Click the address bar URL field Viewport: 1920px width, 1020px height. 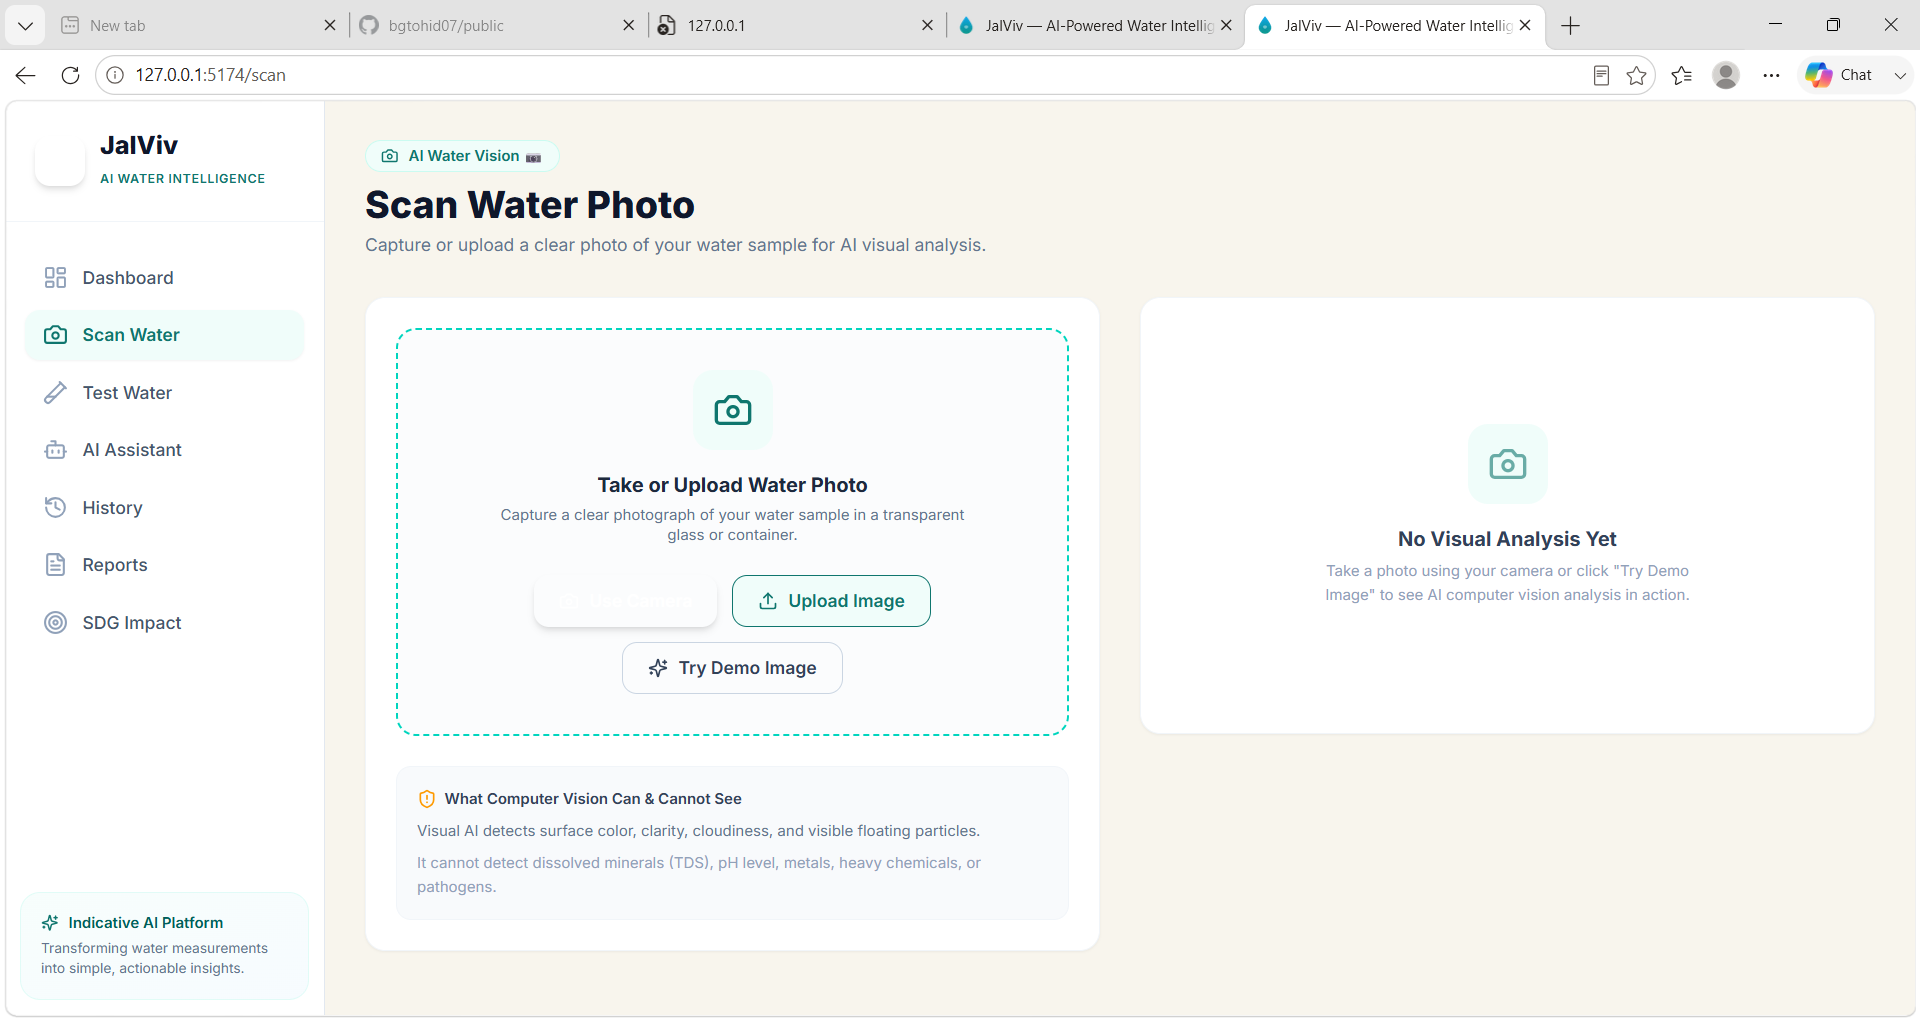[850, 75]
